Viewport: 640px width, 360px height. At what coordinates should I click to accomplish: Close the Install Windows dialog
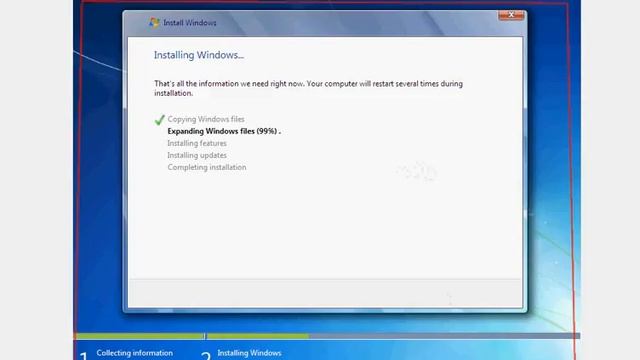pyautogui.click(x=511, y=15)
